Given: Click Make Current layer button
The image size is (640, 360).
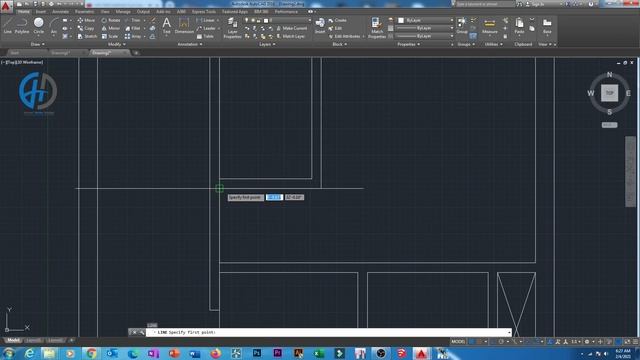Looking at the screenshot, I should click(x=291, y=28).
